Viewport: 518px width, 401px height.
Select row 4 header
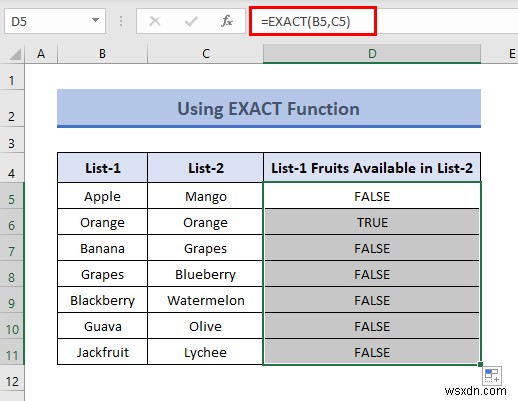coord(12,168)
